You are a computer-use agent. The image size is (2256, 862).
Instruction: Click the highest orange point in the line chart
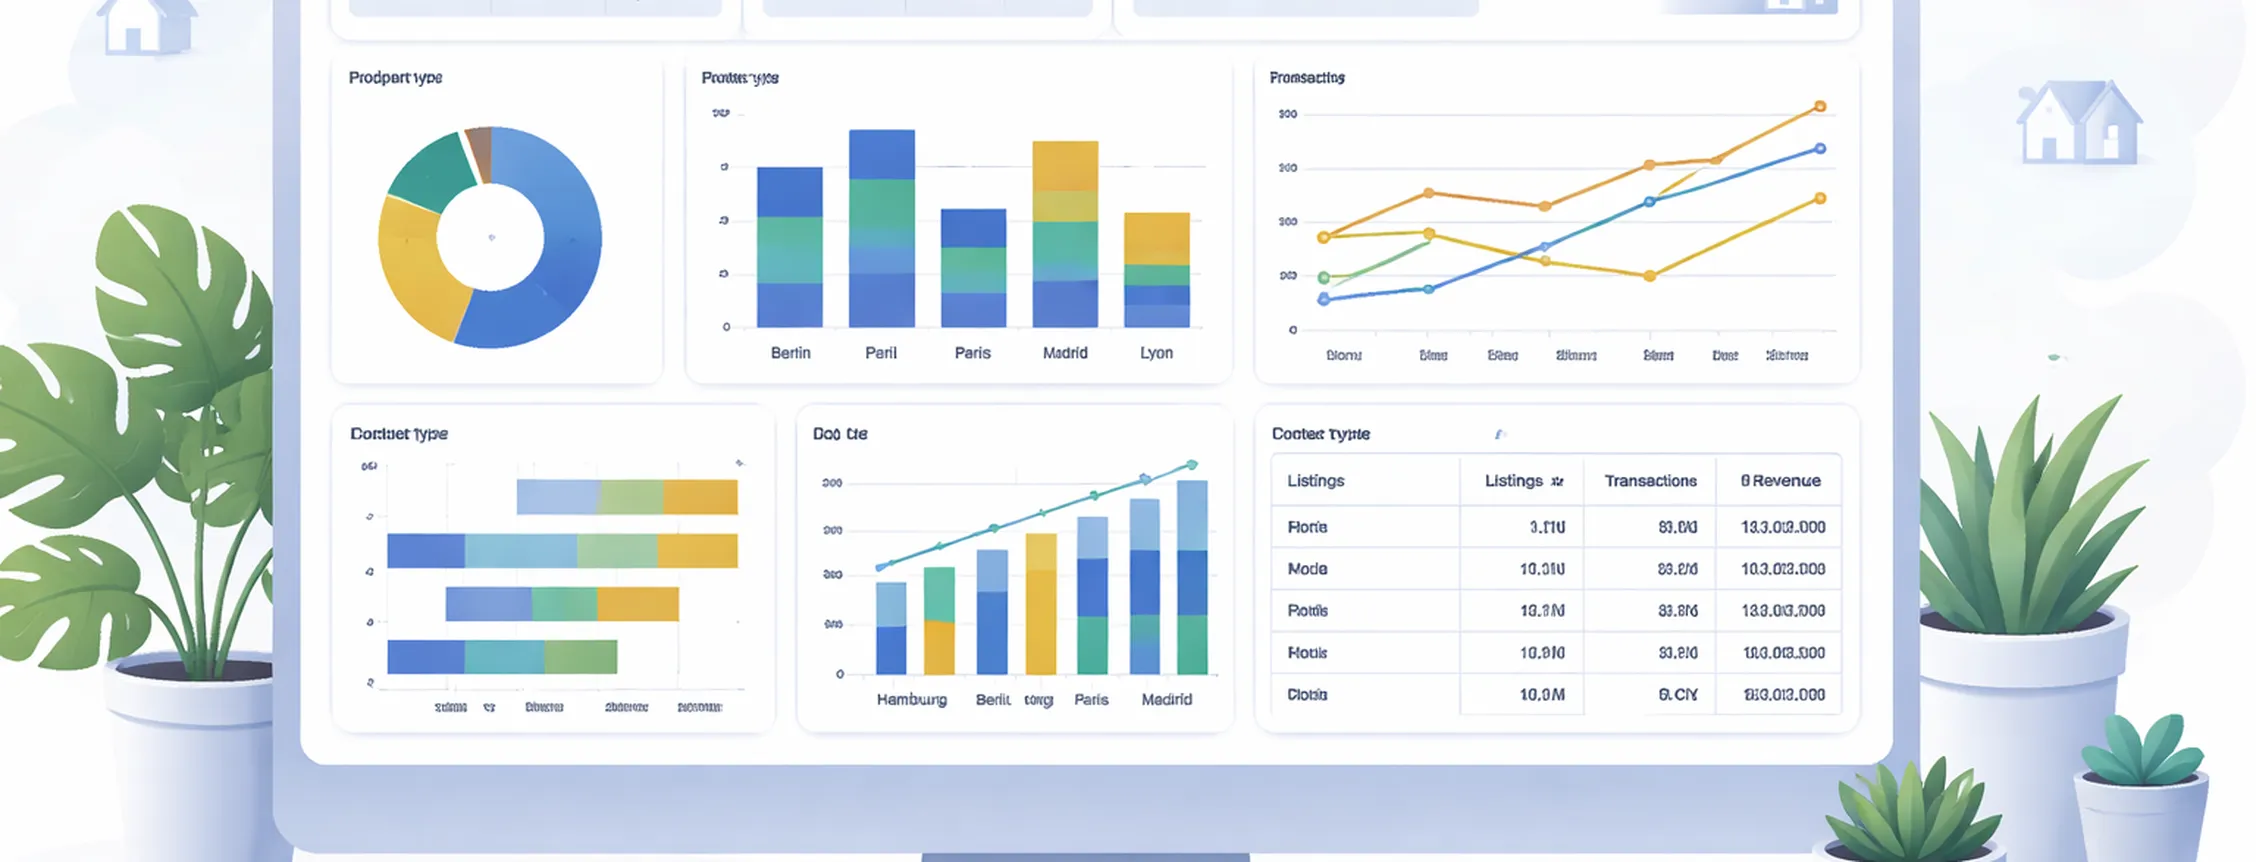(1820, 106)
